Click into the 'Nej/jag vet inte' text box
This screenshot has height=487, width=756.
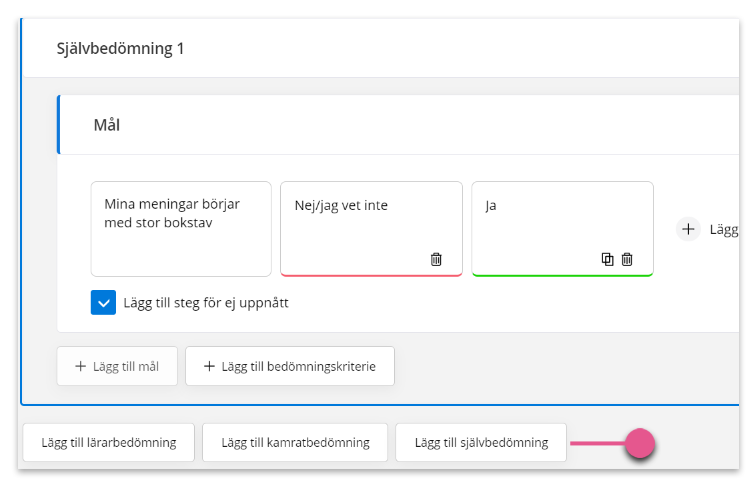click(x=371, y=217)
